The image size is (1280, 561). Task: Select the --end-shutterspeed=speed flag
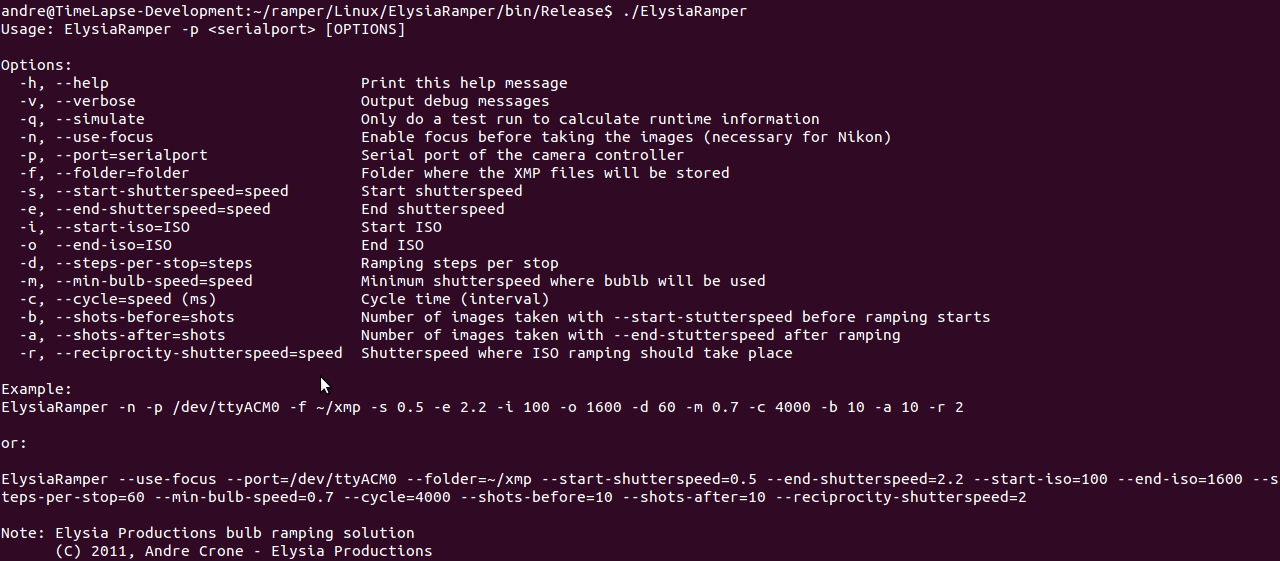tap(163, 209)
